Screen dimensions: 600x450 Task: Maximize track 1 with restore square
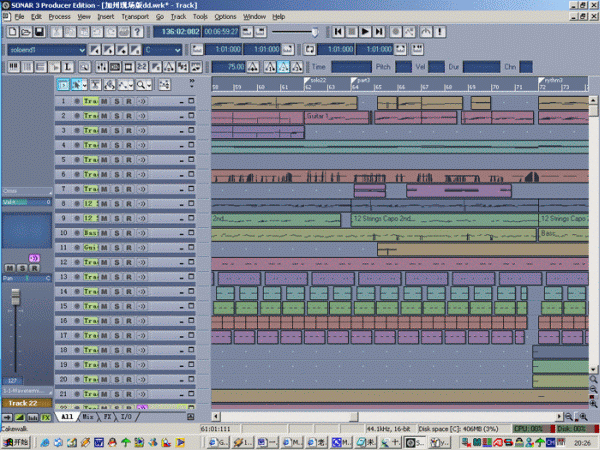coord(191,101)
